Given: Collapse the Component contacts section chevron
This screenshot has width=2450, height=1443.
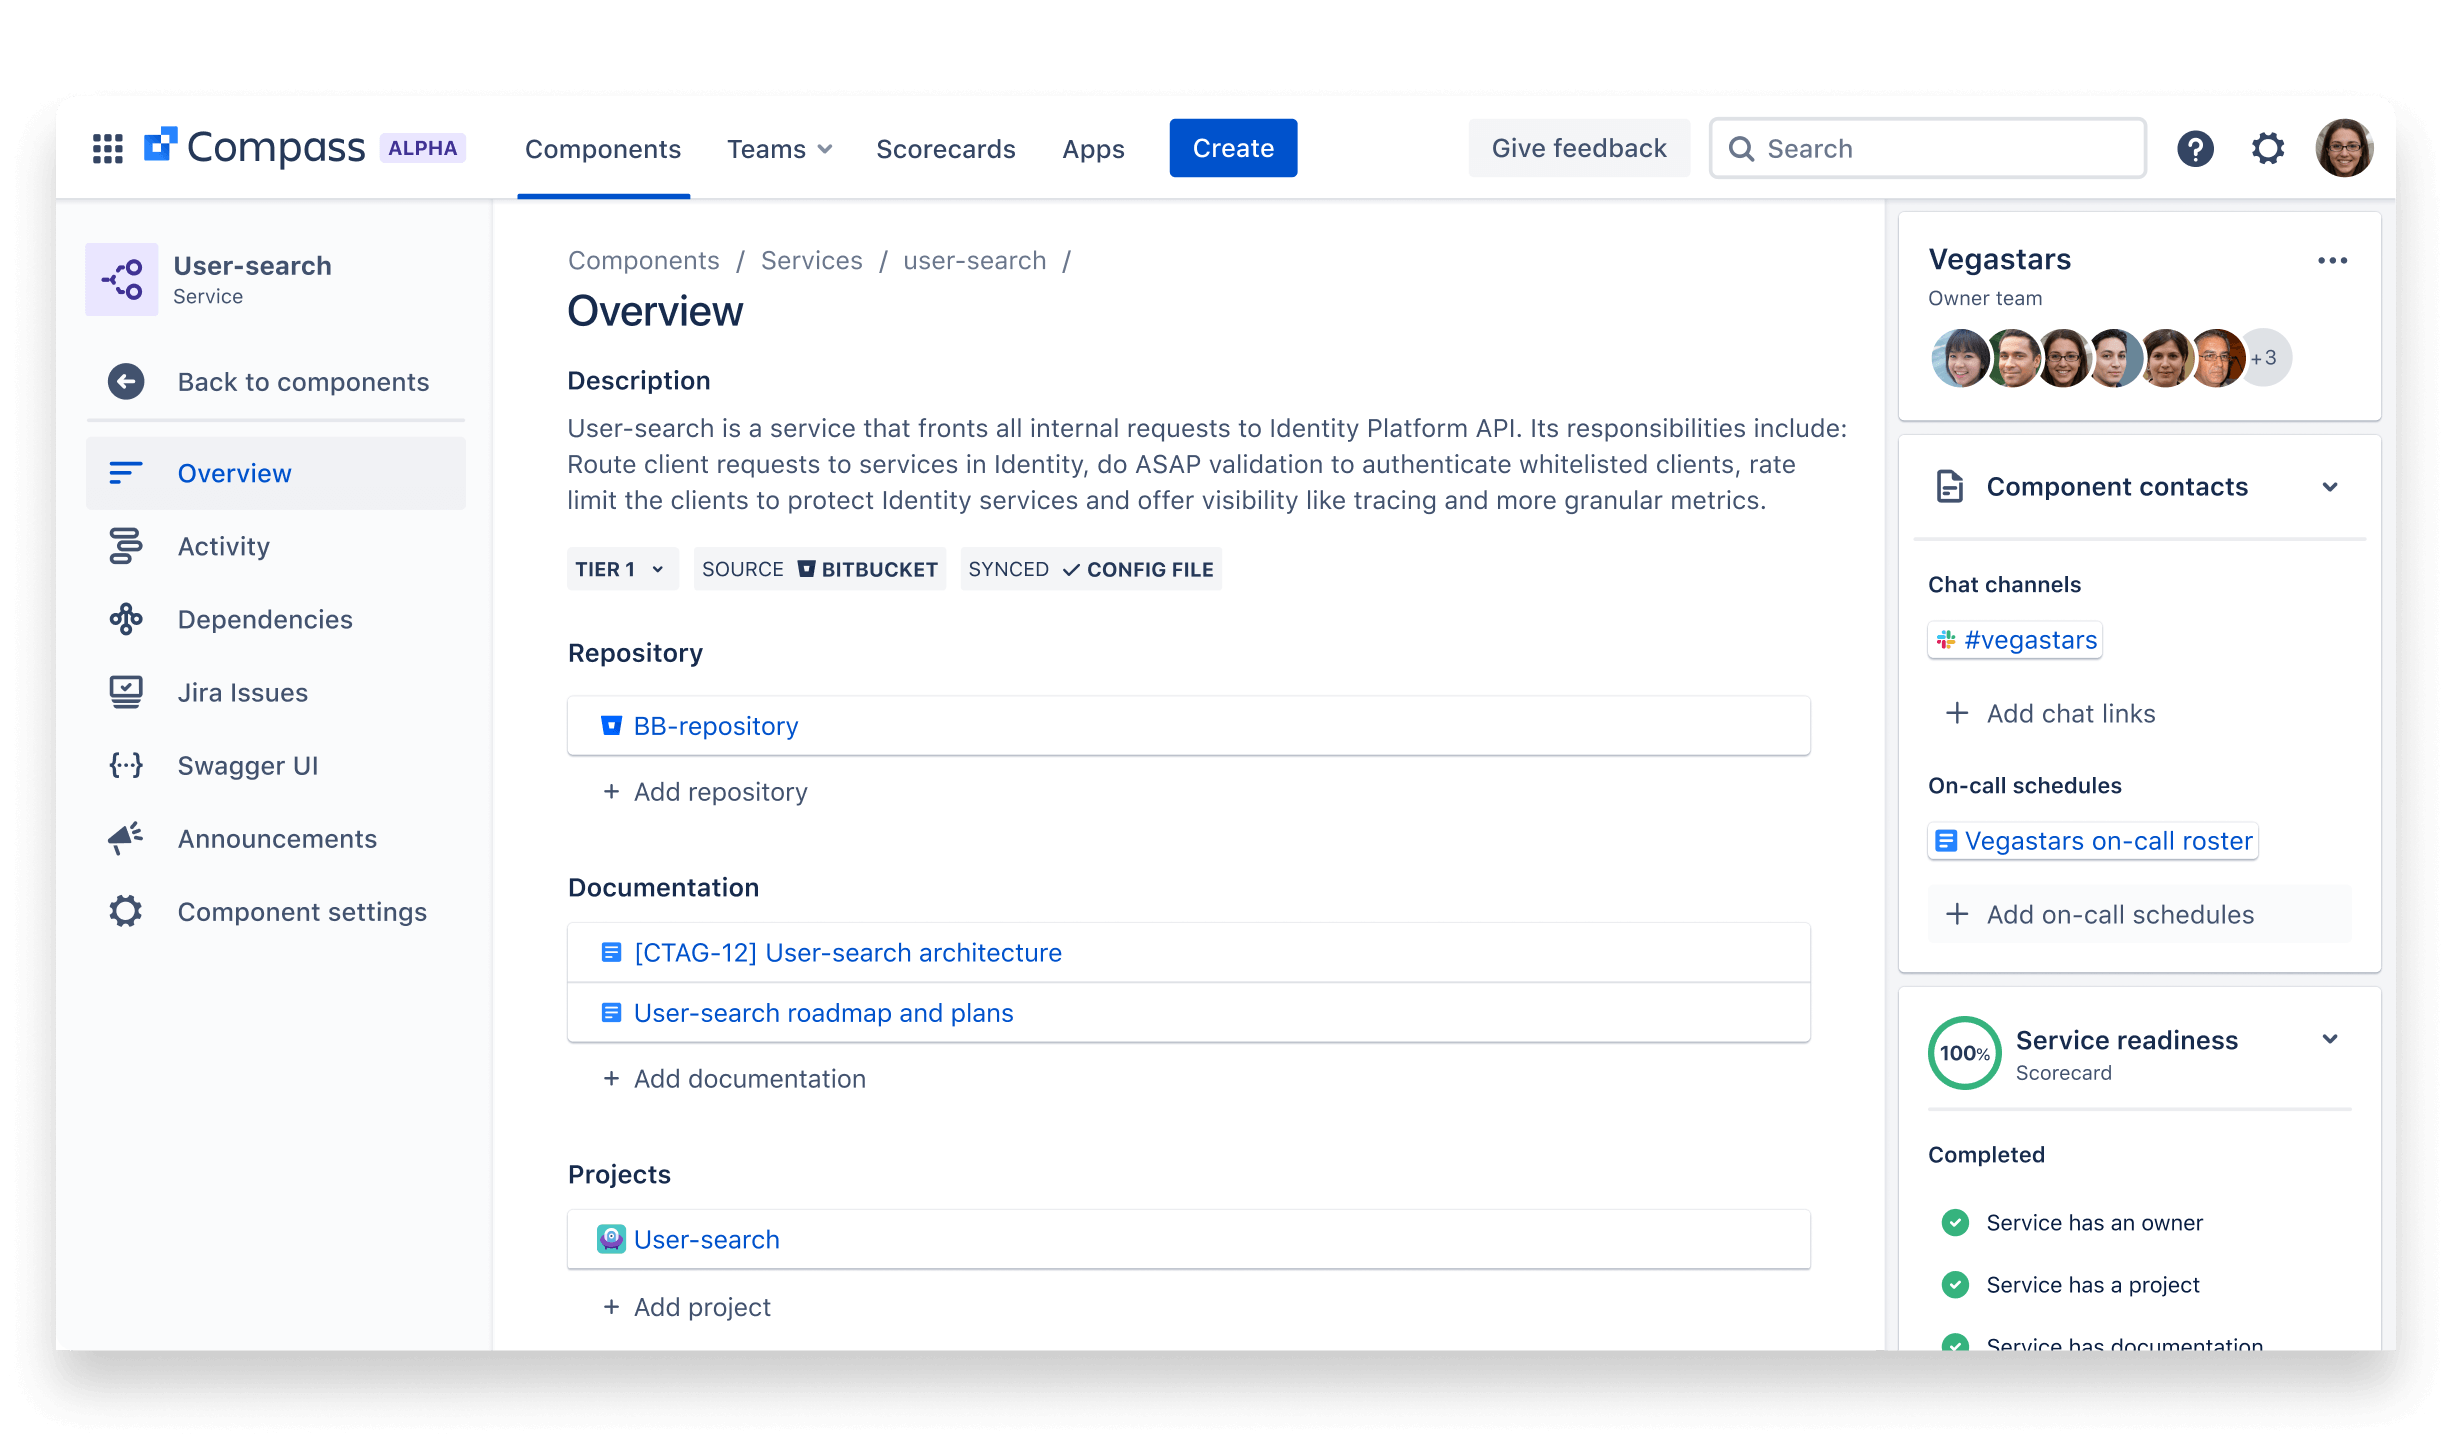Looking at the screenshot, I should point(2330,487).
